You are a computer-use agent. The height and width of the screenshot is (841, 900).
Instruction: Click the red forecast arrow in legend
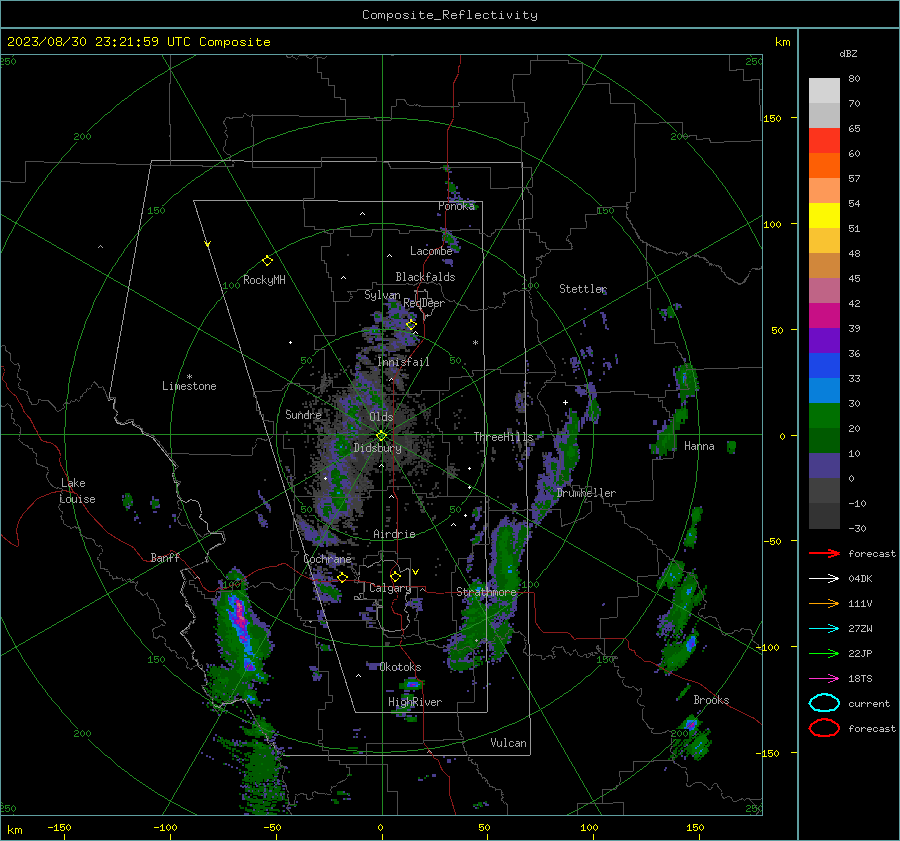click(x=824, y=553)
